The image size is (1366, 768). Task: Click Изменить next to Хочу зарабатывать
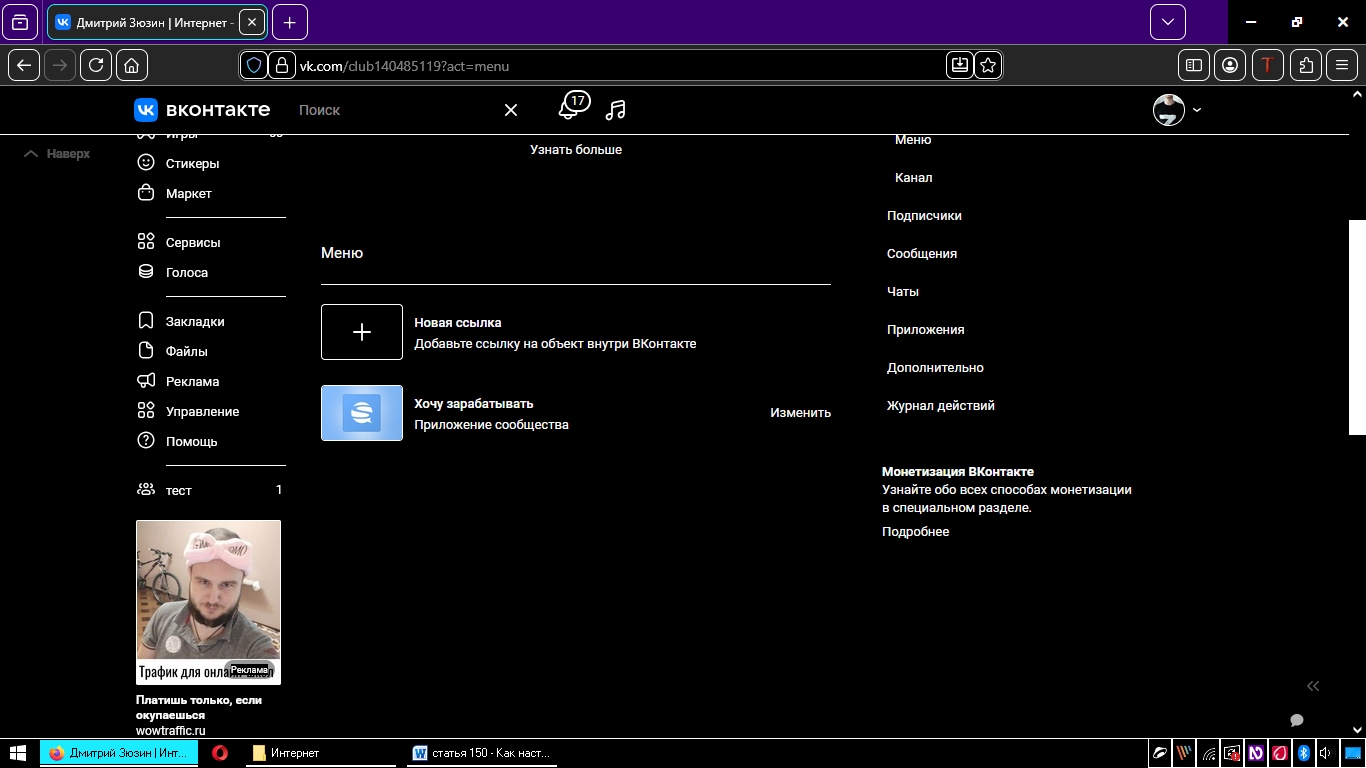click(x=800, y=413)
